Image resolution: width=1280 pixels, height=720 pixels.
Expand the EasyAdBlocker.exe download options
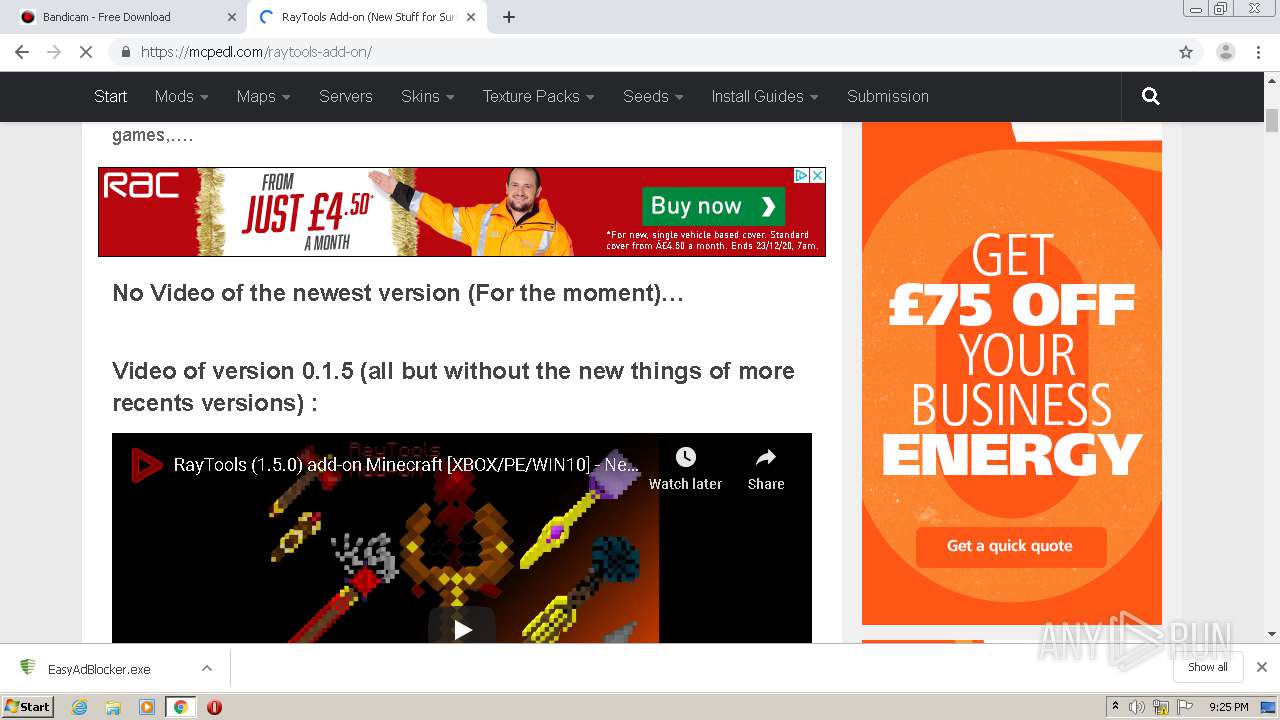point(207,668)
